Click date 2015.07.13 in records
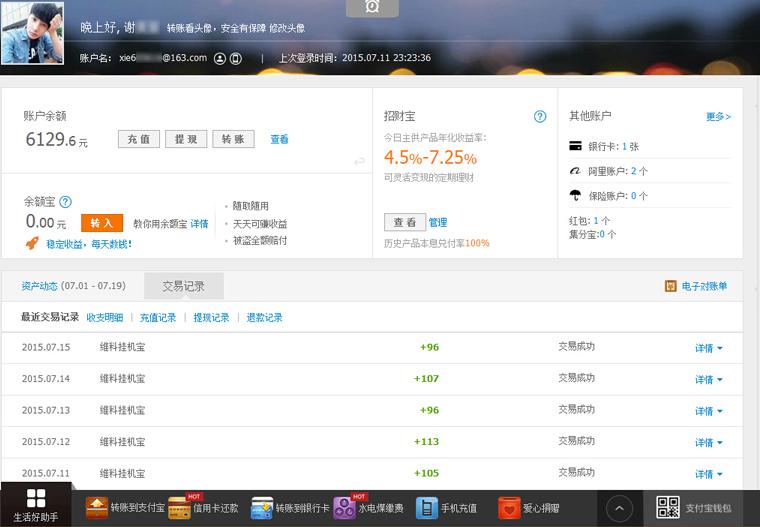The width and height of the screenshot is (760, 527). click(46, 410)
